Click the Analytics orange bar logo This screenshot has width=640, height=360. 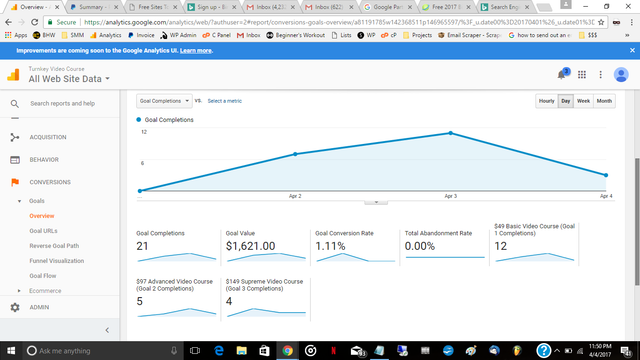coord(13,74)
